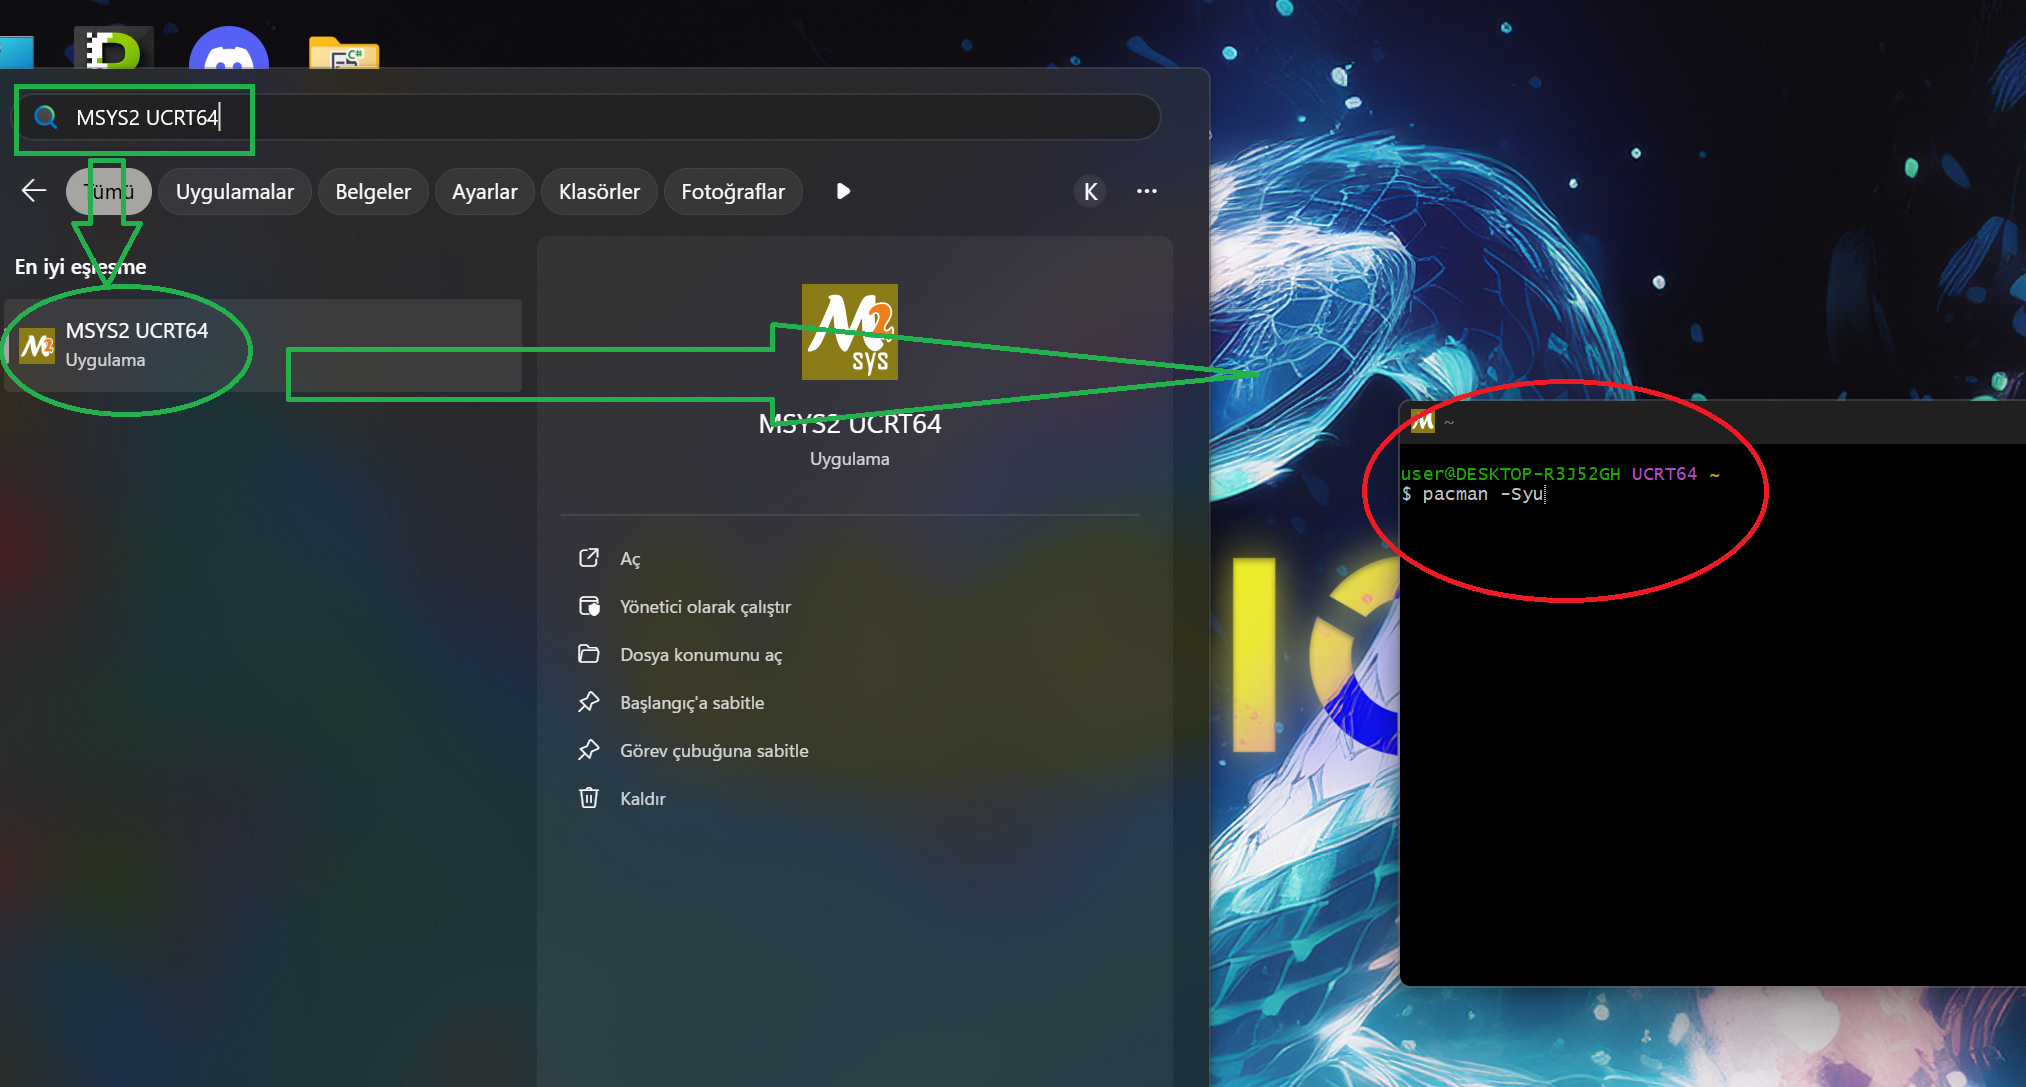Click the MSYS2 UCRT64 title in preview
Screen dimensions: 2026x1087
850,424
